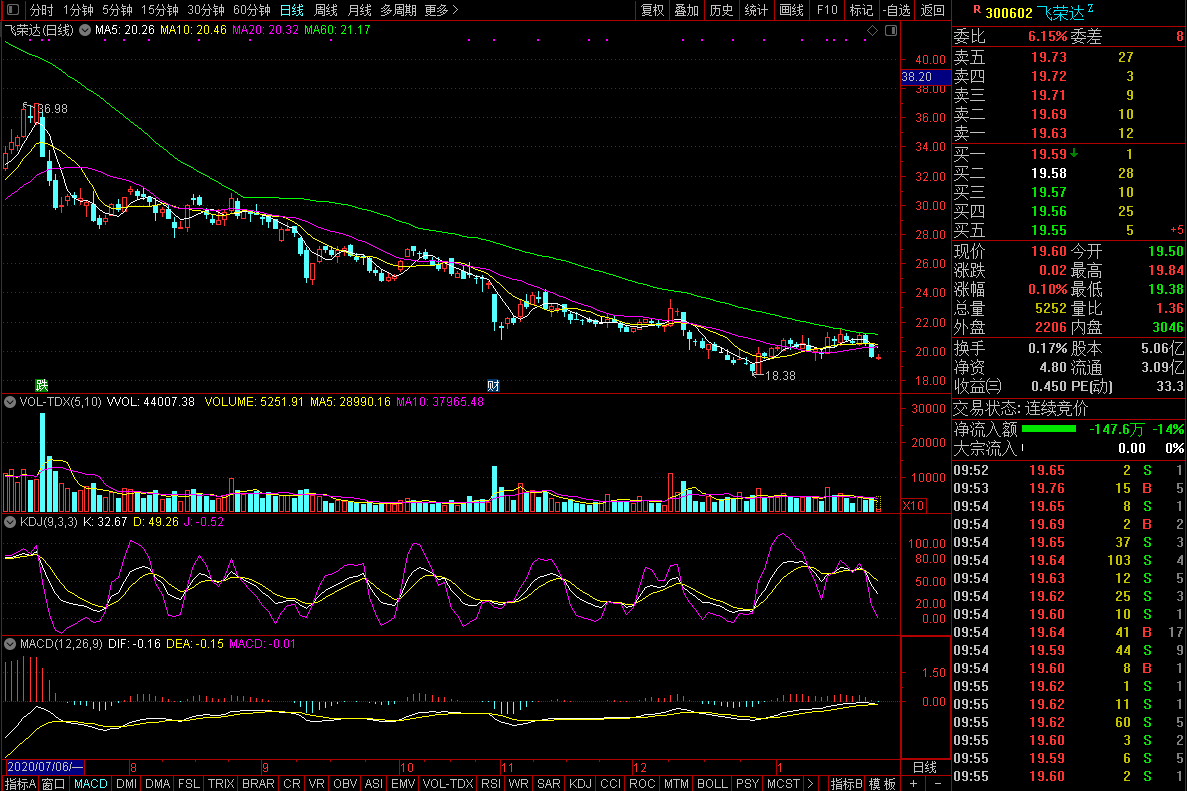Click the X10 volume scale label

tap(914, 506)
